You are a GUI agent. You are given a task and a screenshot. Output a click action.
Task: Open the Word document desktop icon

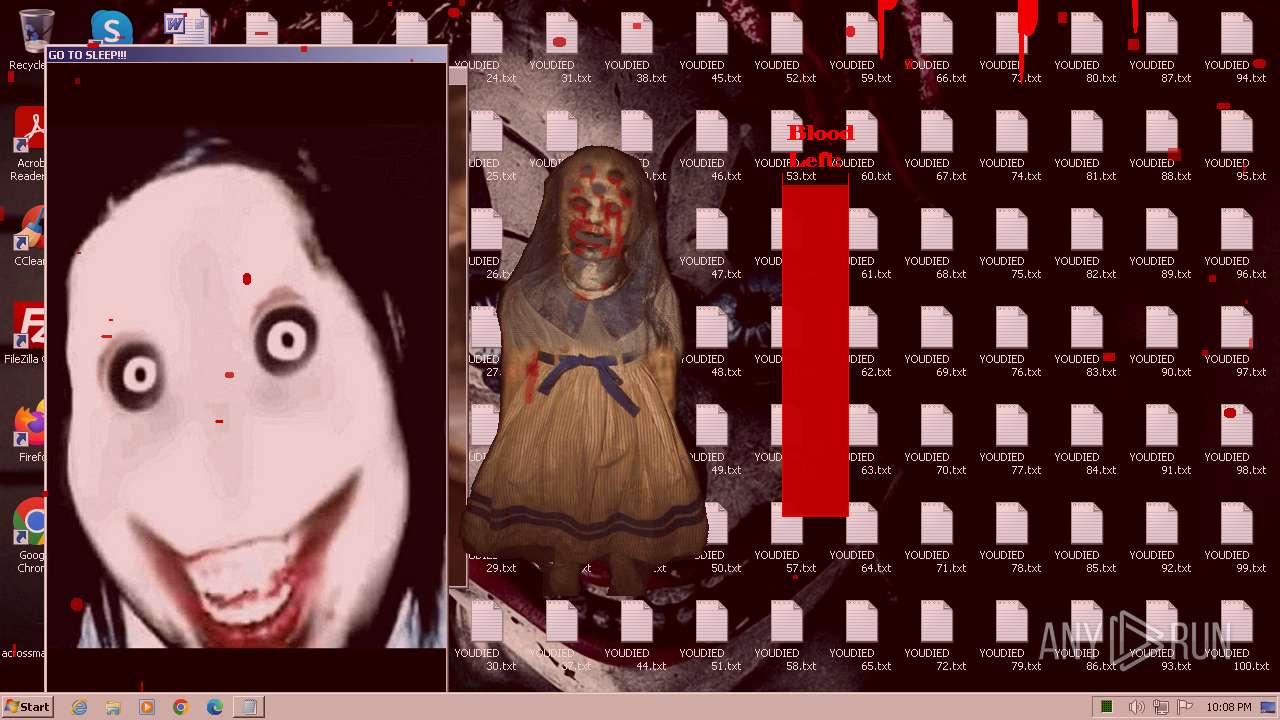[186, 28]
